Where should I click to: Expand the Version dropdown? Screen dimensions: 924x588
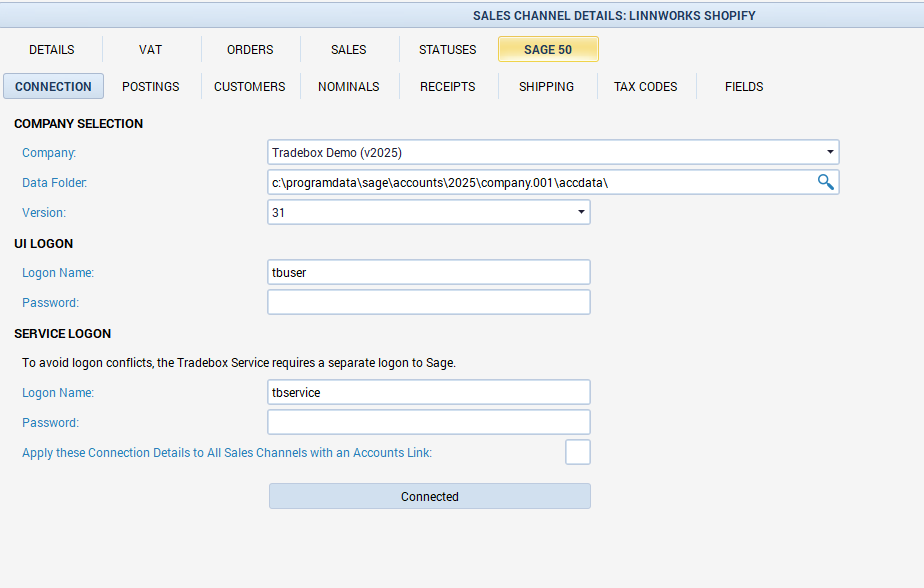coord(581,212)
